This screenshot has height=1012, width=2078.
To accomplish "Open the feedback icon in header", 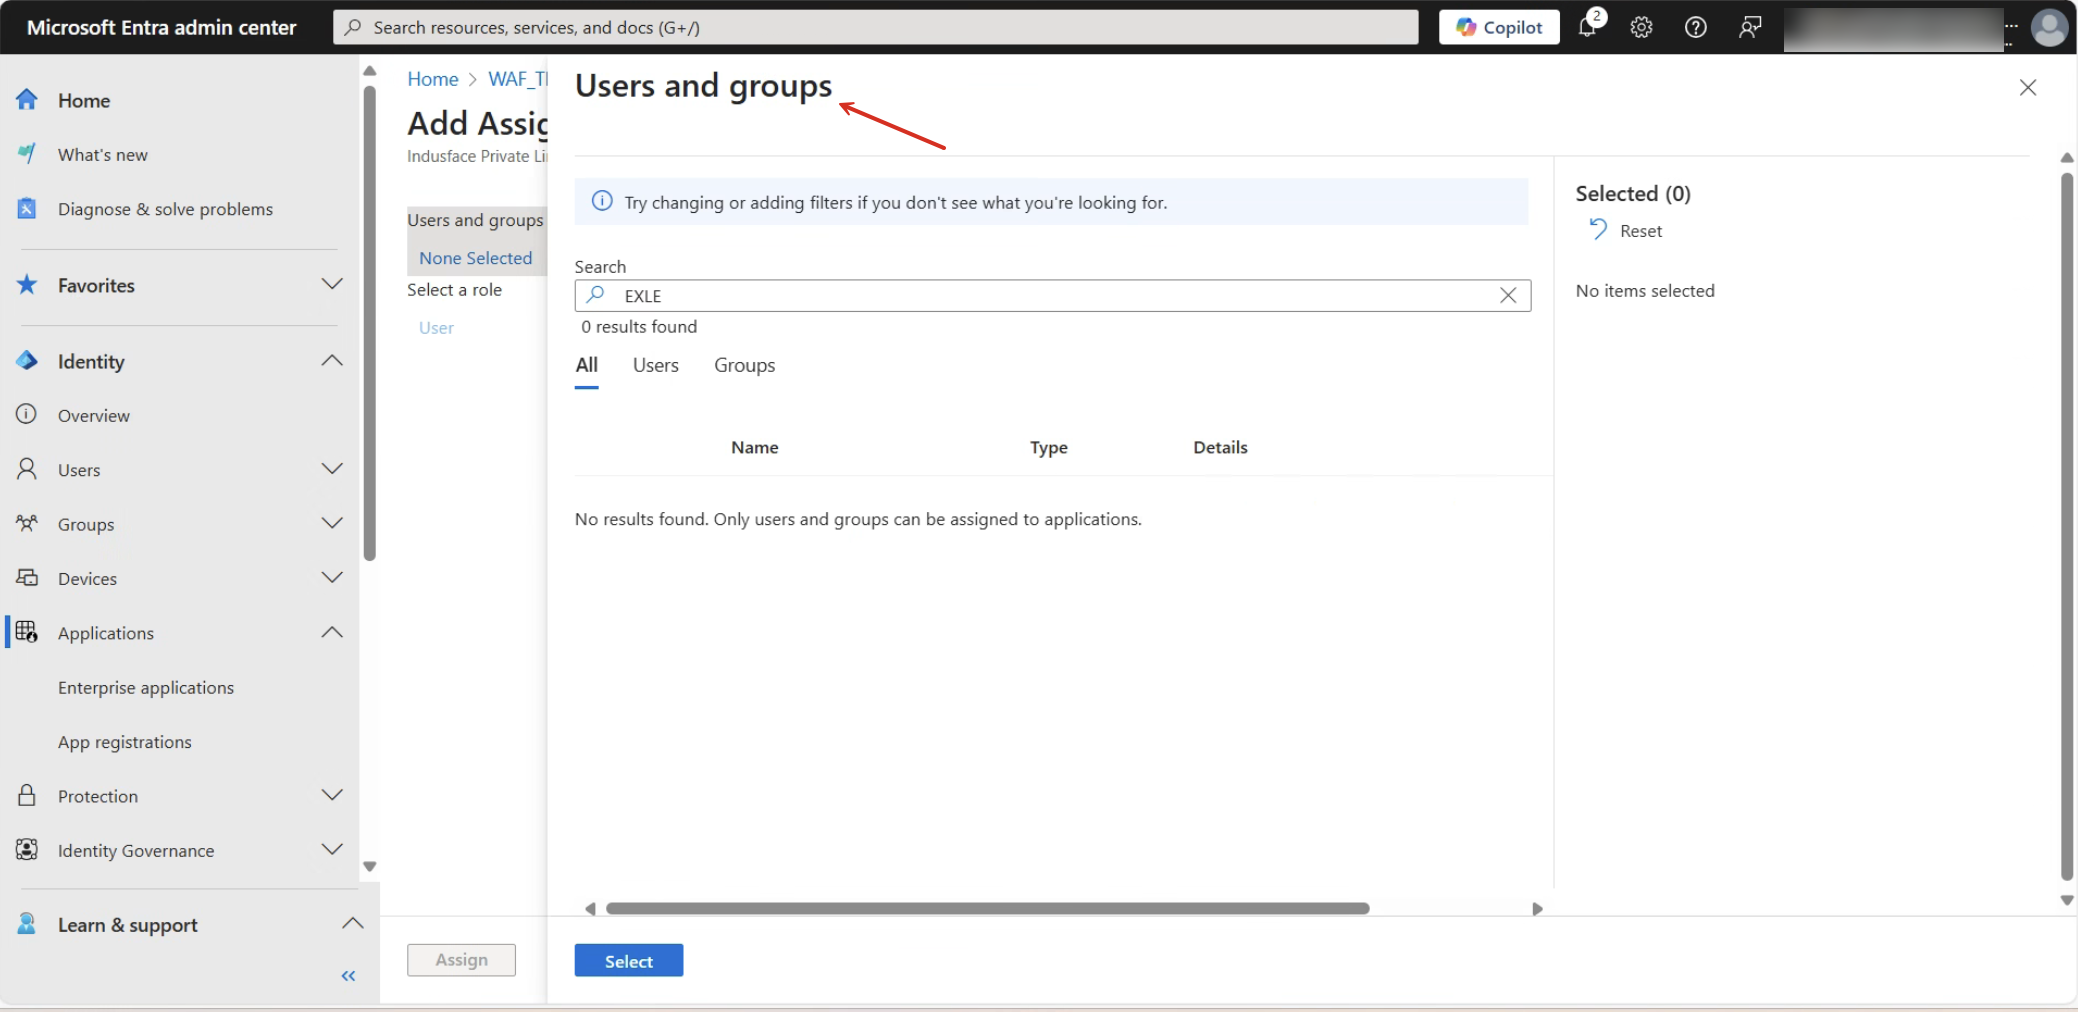I will 1750,27.
